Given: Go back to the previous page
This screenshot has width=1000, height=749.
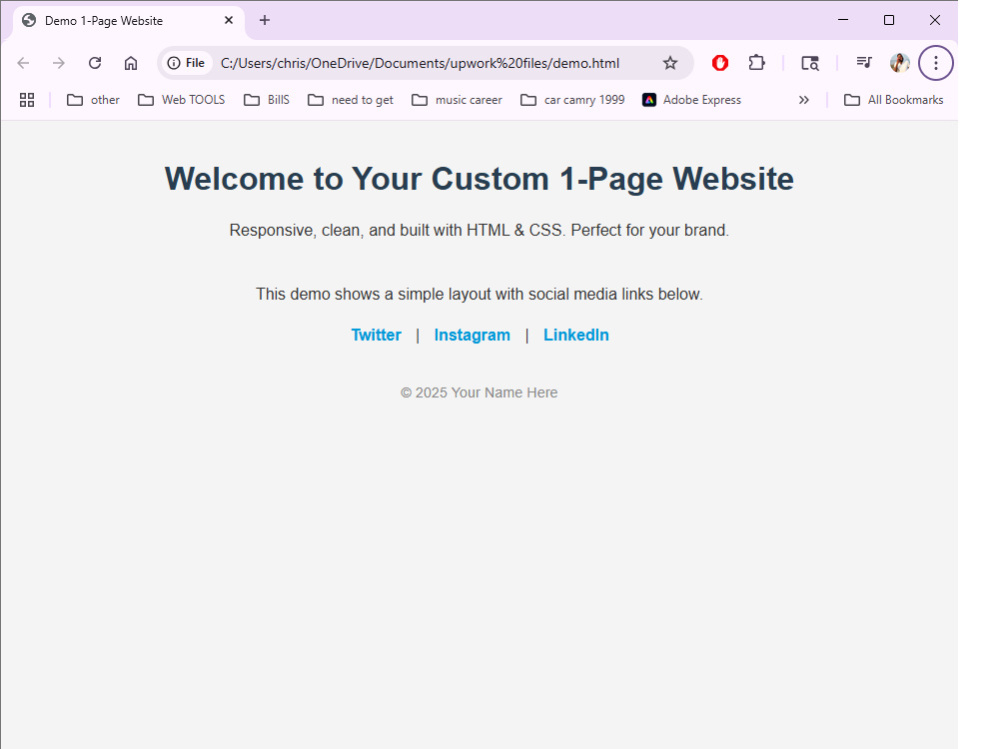Looking at the screenshot, I should coord(24,63).
